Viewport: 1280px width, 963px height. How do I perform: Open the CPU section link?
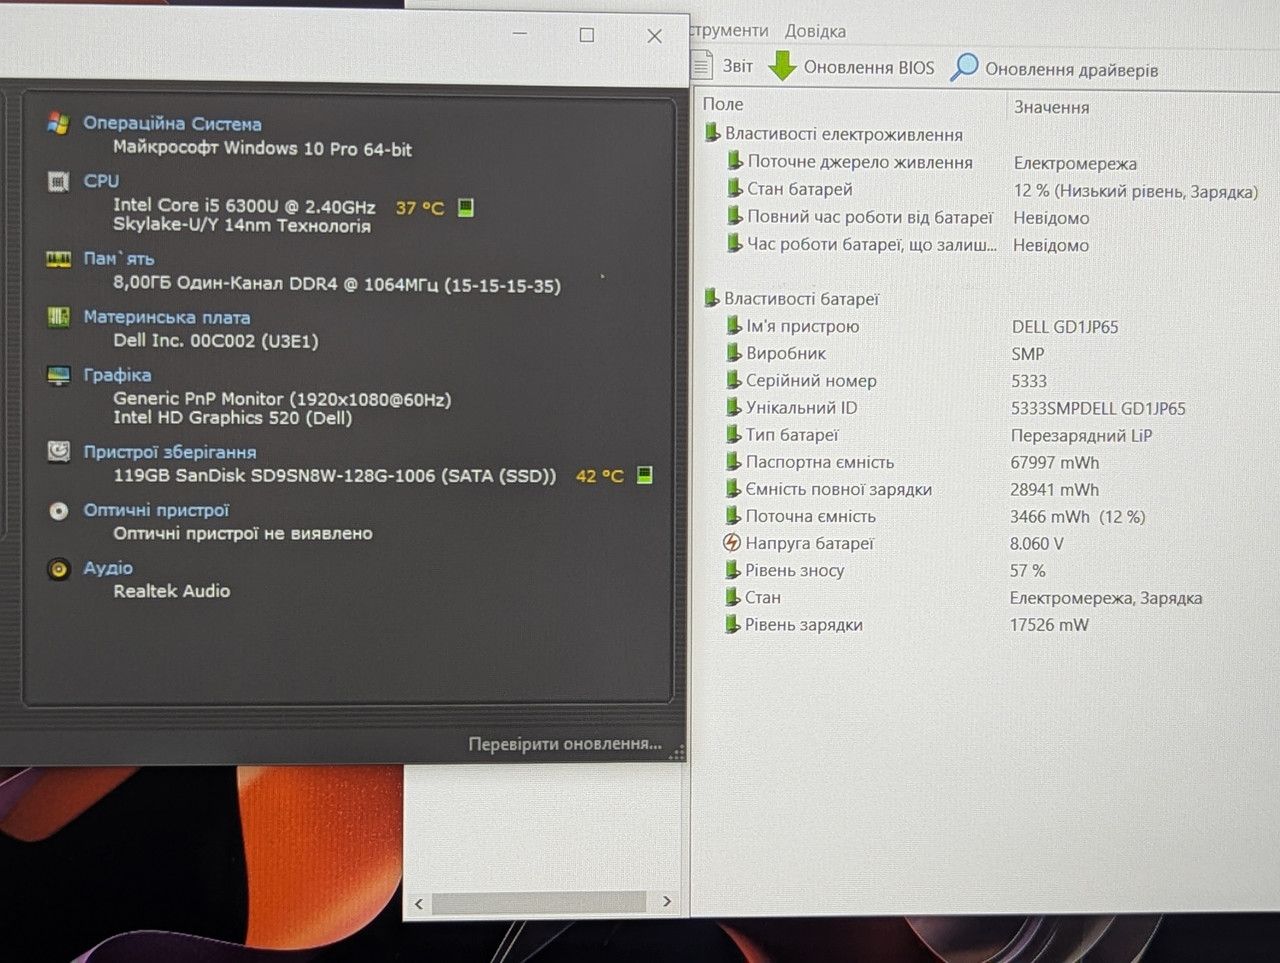click(x=101, y=181)
